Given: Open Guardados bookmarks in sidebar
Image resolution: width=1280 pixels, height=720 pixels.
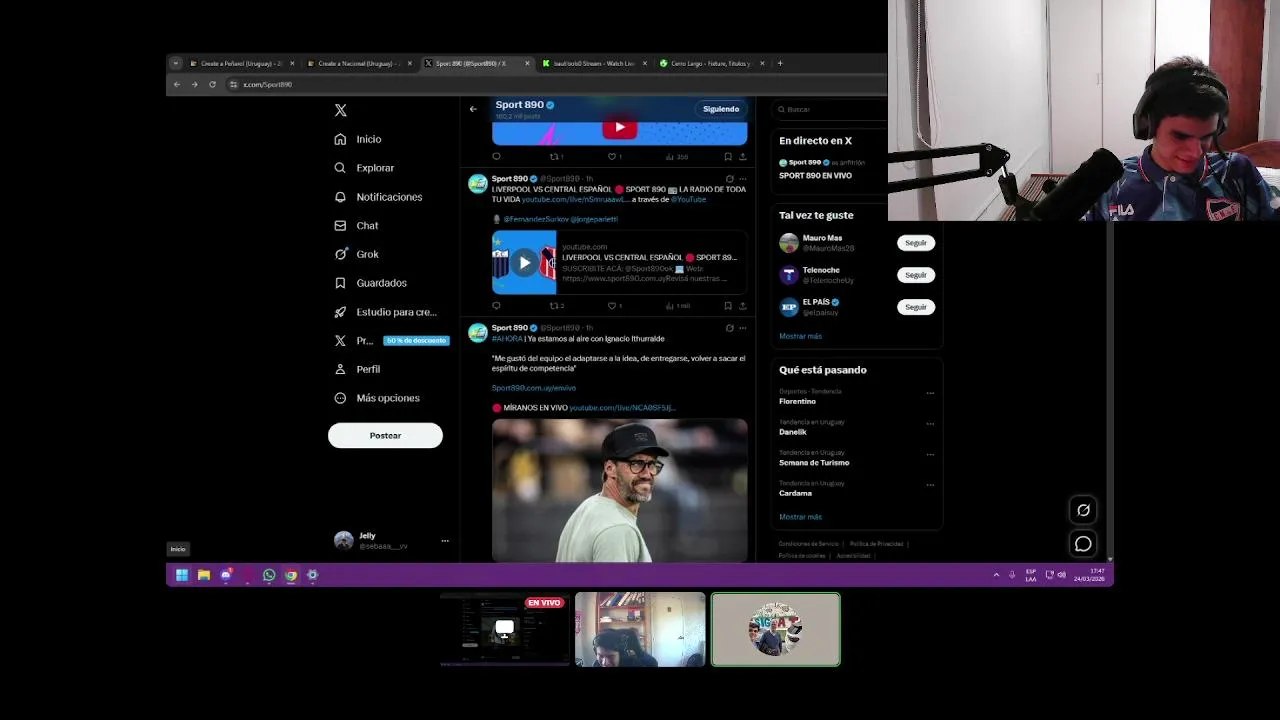Looking at the screenshot, I should click(x=370, y=283).
